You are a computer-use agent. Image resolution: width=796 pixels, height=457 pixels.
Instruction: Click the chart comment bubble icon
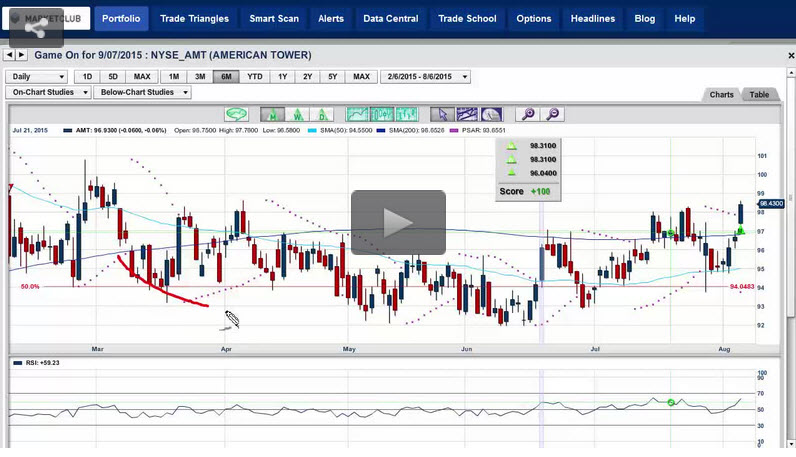[237, 114]
